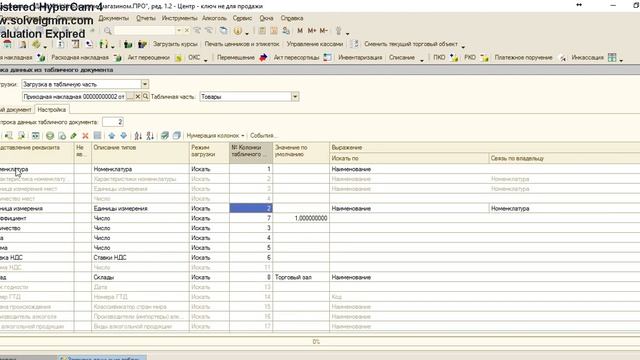This screenshot has height=360, width=640.
Task: Click the search magnifier in top toolbar
Action: click(x=108, y=31)
